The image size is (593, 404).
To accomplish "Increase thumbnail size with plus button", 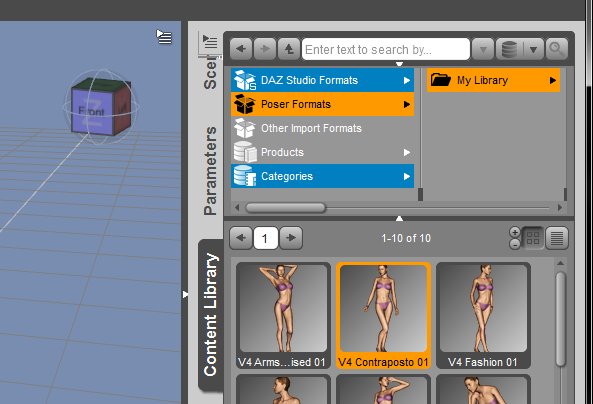I will [515, 232].
